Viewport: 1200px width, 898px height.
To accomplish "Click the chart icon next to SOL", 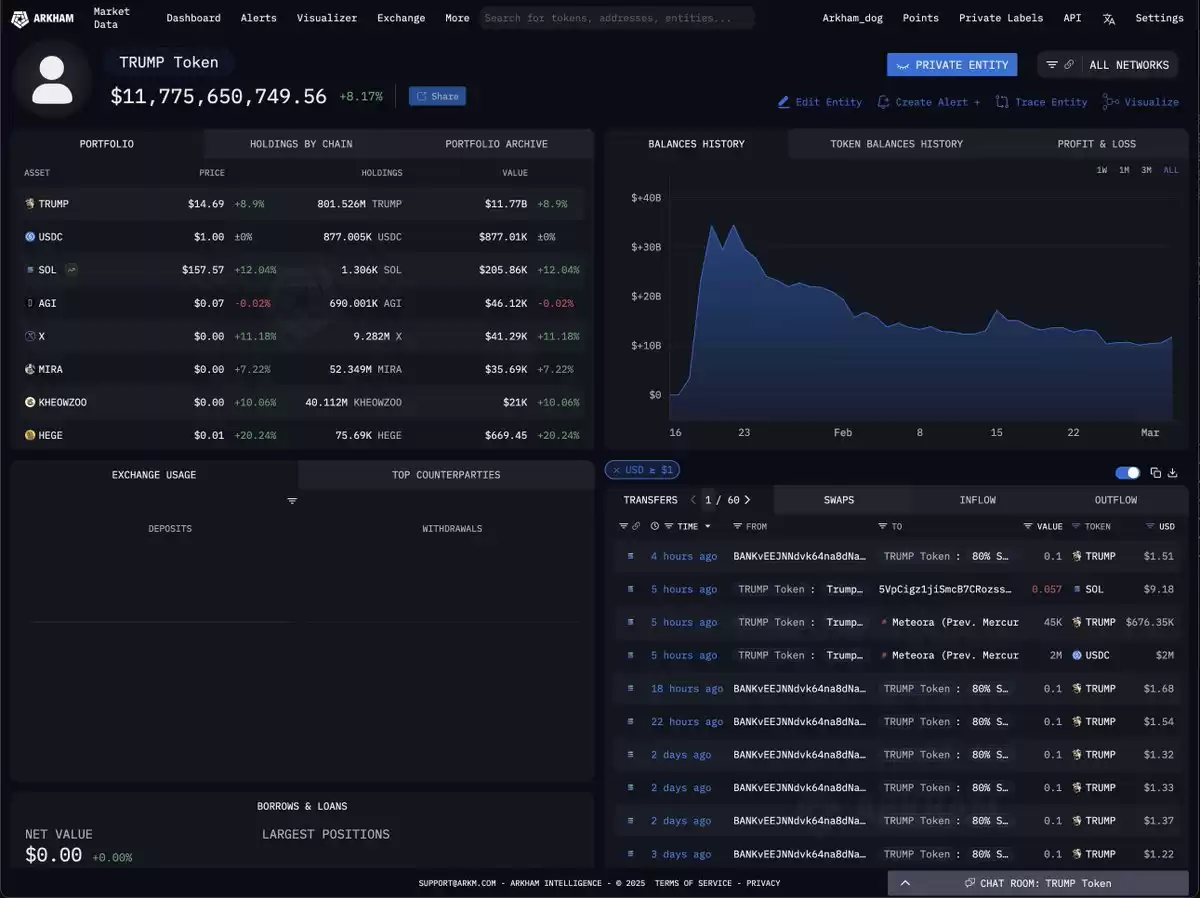I will [x=72, y=270].
